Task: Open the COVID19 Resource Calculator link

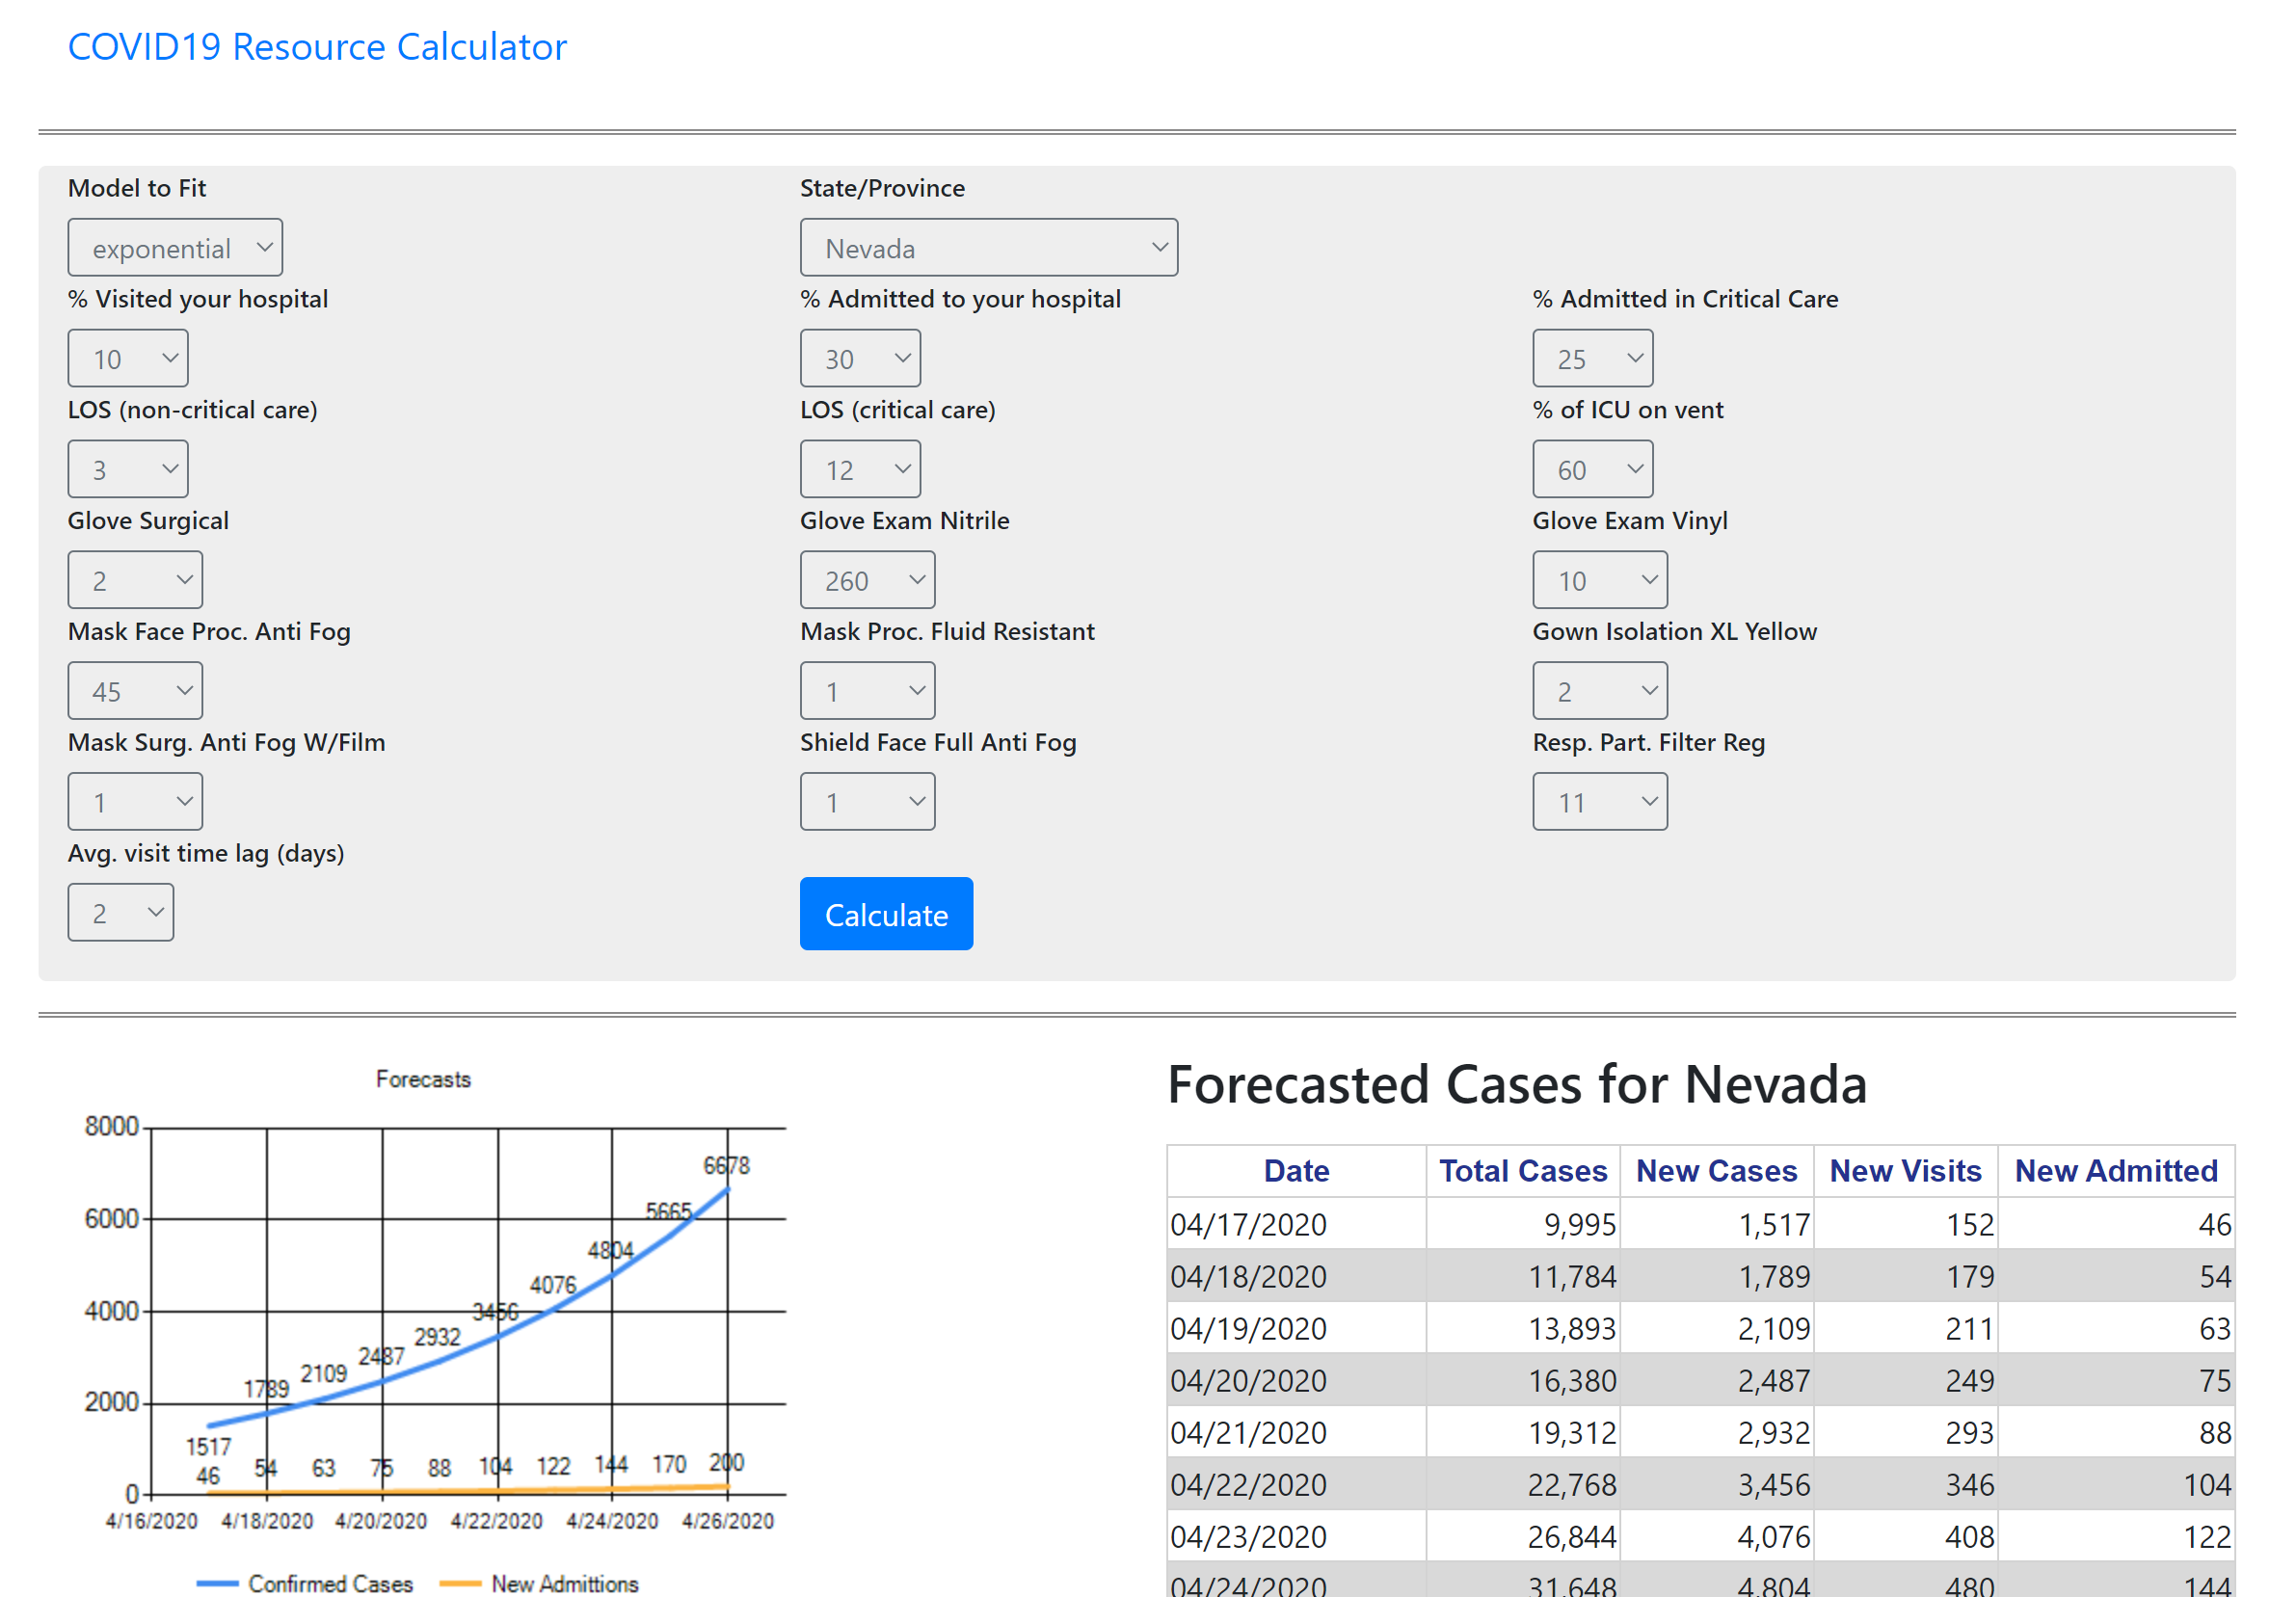Action: pyautogui.click(x=317, y=47)
